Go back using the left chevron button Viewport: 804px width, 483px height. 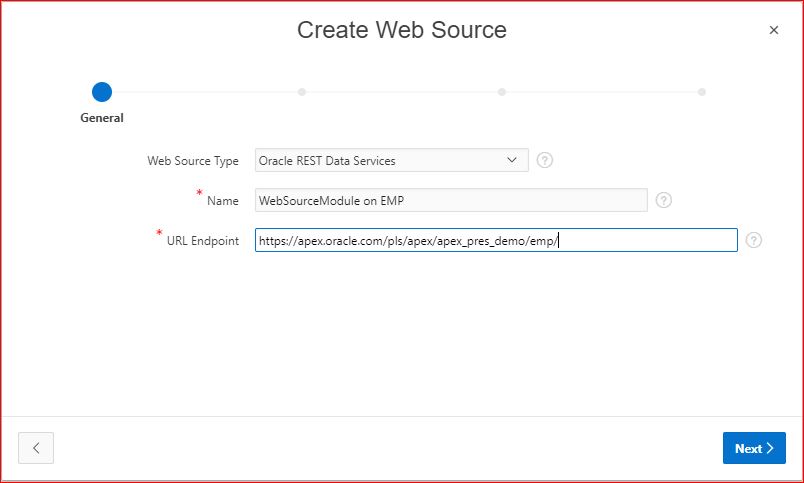click(36, 448)
